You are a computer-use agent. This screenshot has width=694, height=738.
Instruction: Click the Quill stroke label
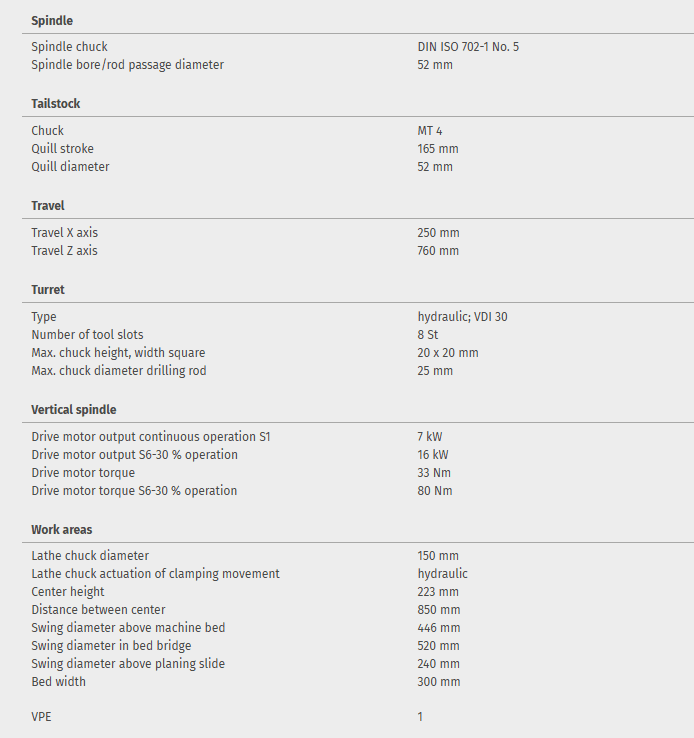click(63, 149)
